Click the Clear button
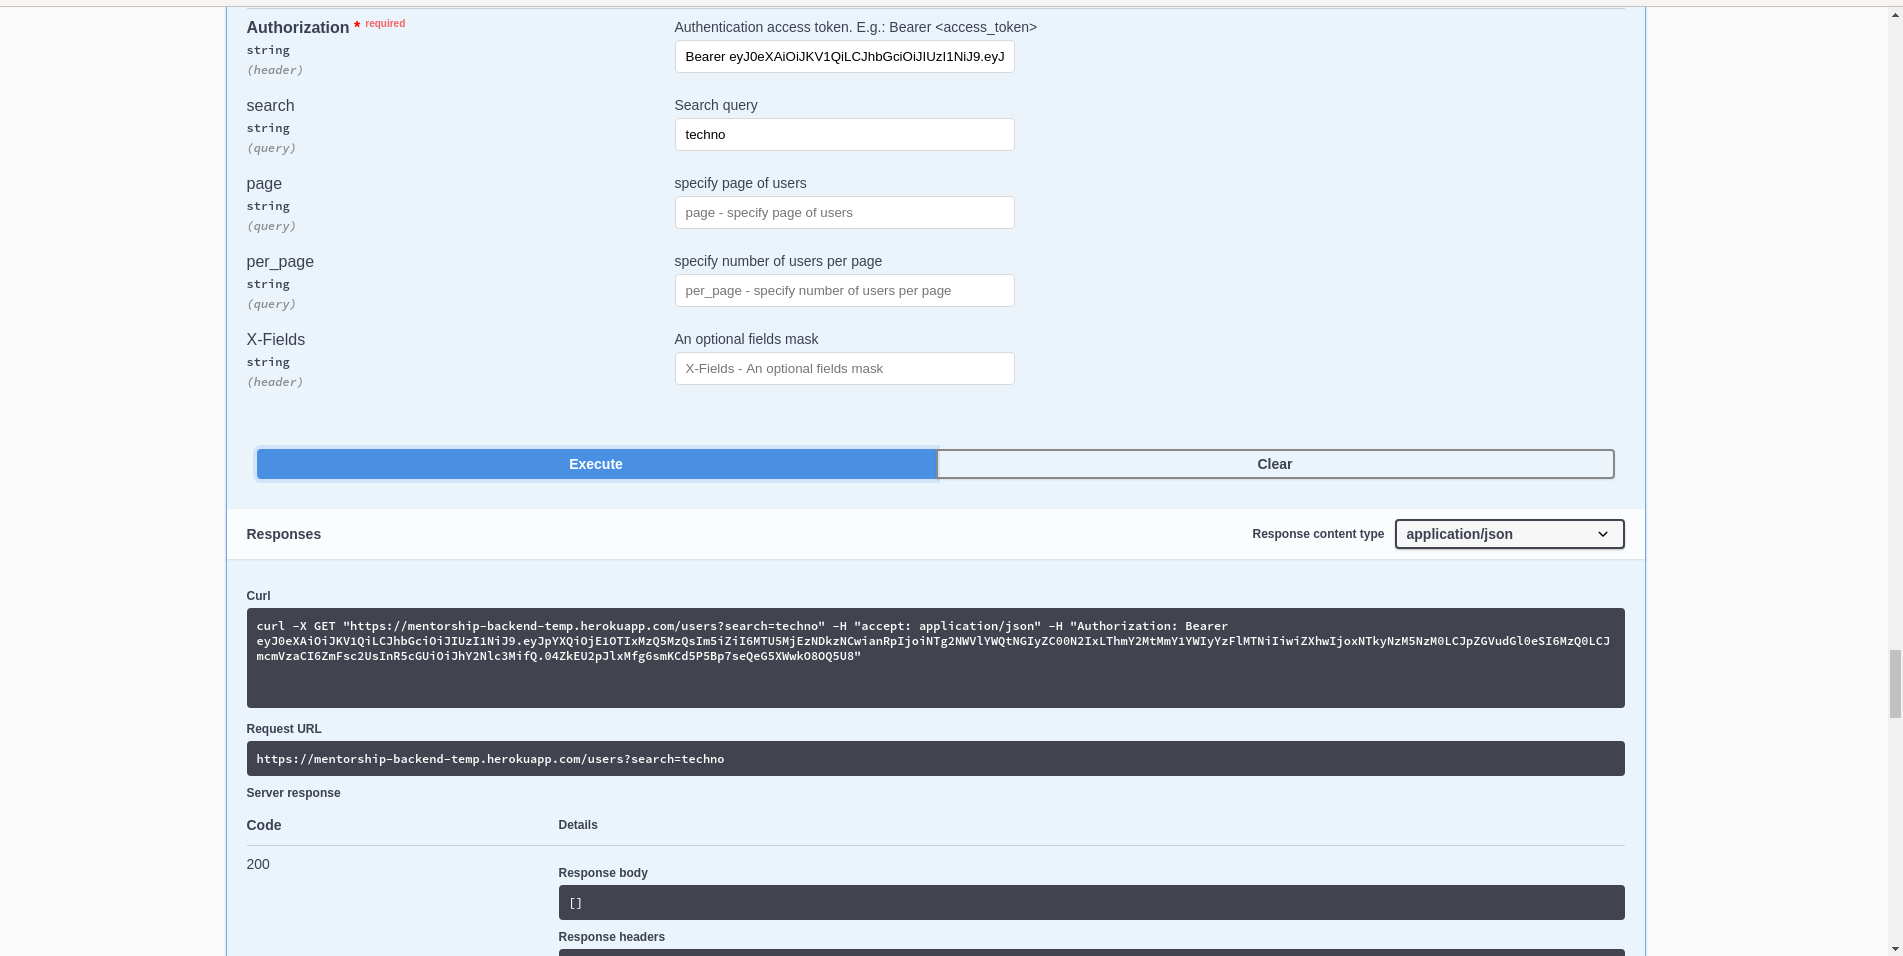This screenshot has height=956, width=1903. click(x=1274, y=464)
